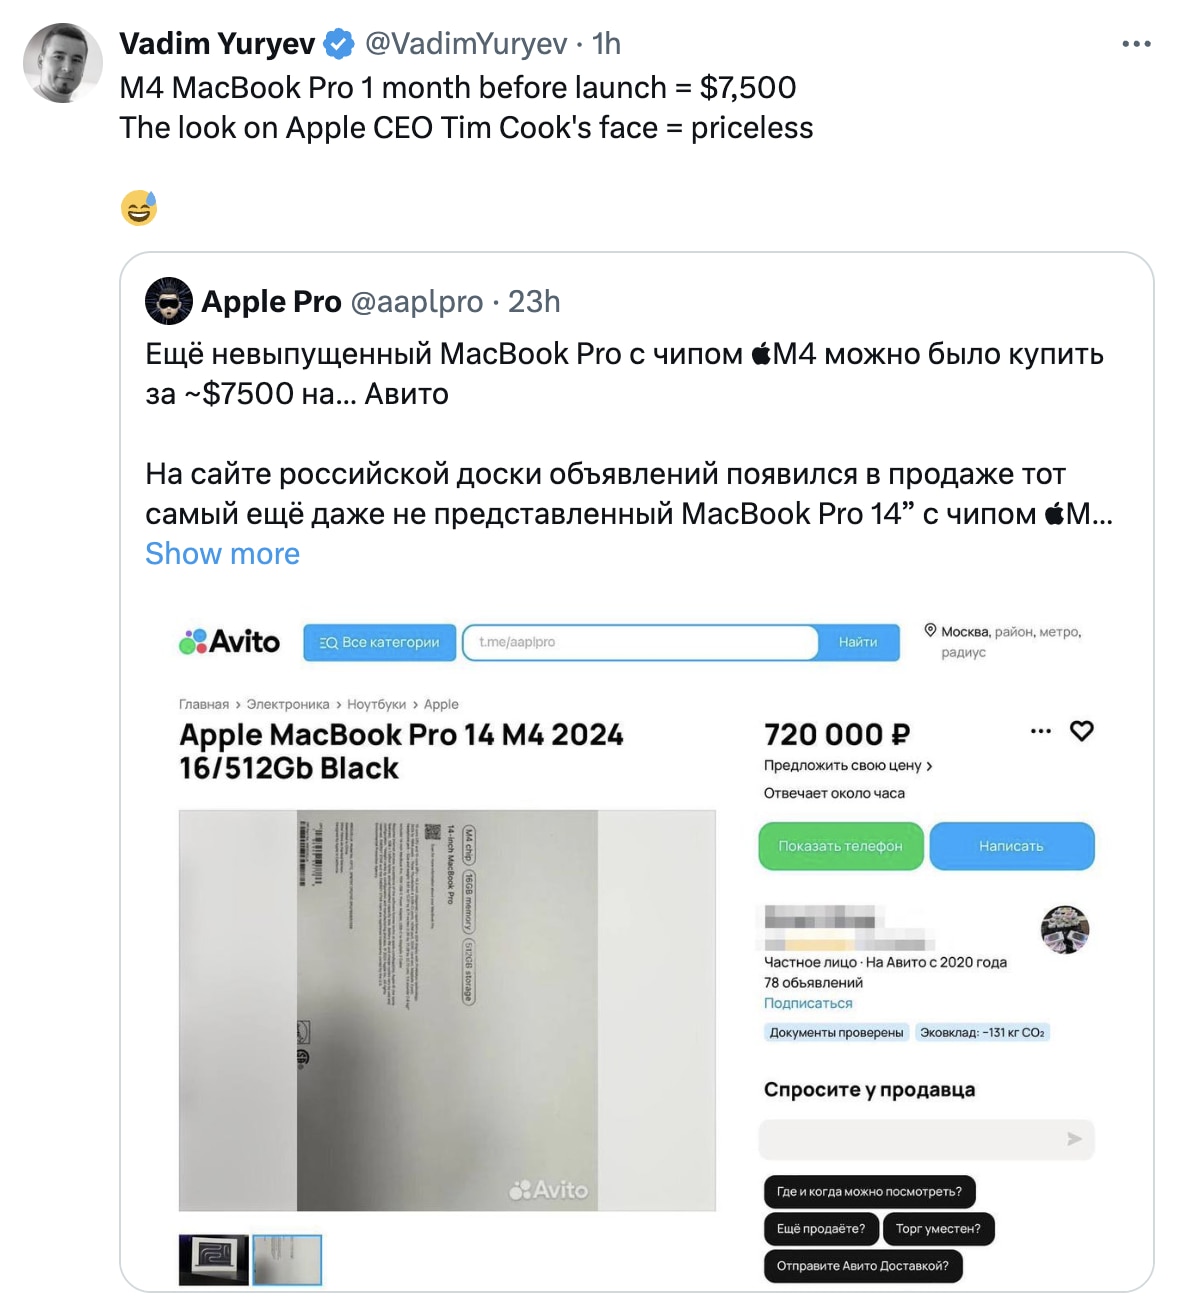Viewport: 1182px width, 1308px height.
Task: Select the first MacBook photo thumbnail
Action: (x=214, y=1259)
